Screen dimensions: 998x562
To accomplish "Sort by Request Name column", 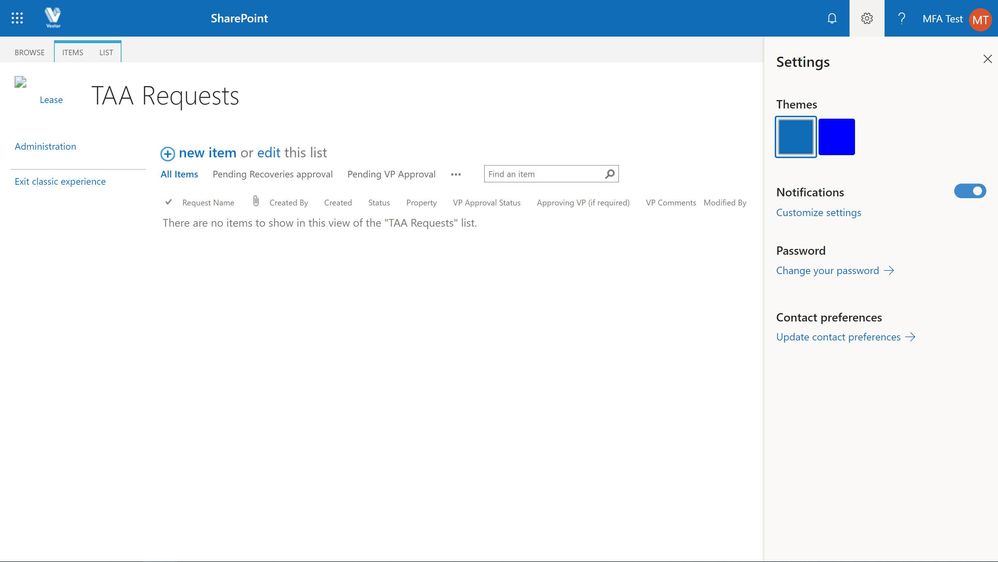I will (x=208, y=202).
